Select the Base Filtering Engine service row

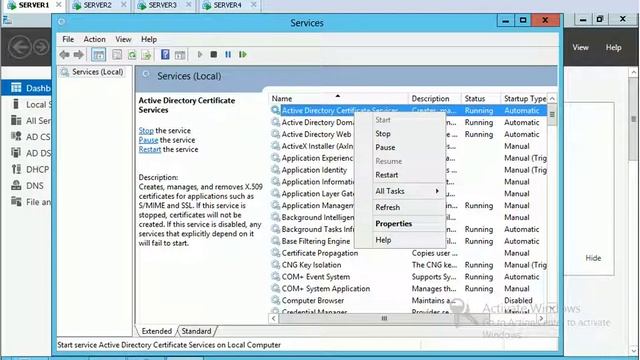click(x=408, y=241)
